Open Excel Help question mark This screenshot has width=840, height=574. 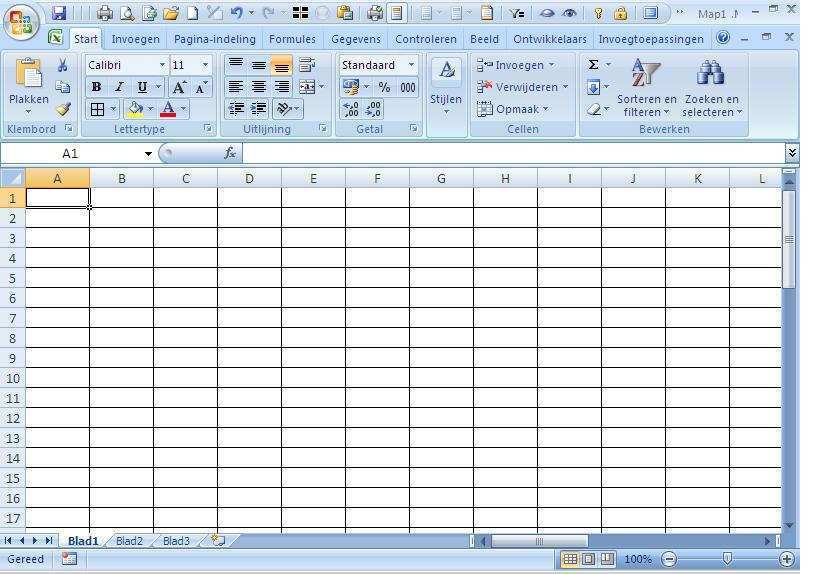pyautogui.click(x=723, y=37)
